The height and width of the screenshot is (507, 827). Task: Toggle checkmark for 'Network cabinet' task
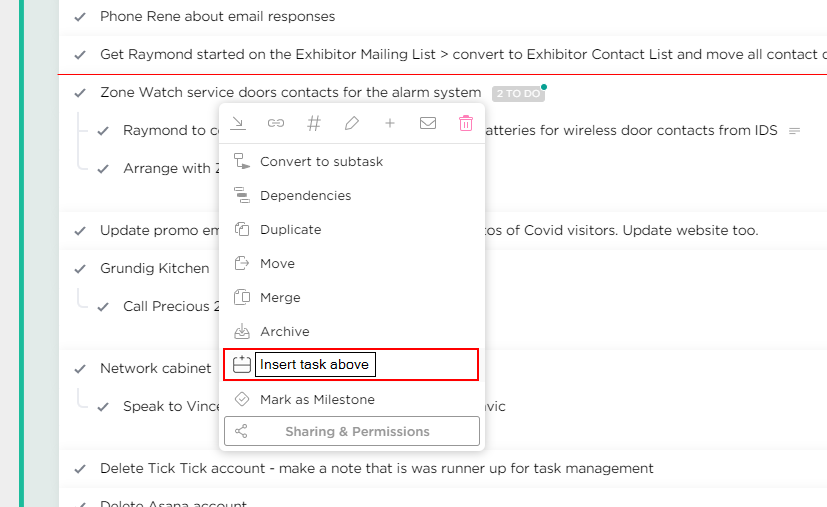coord(80,369)
